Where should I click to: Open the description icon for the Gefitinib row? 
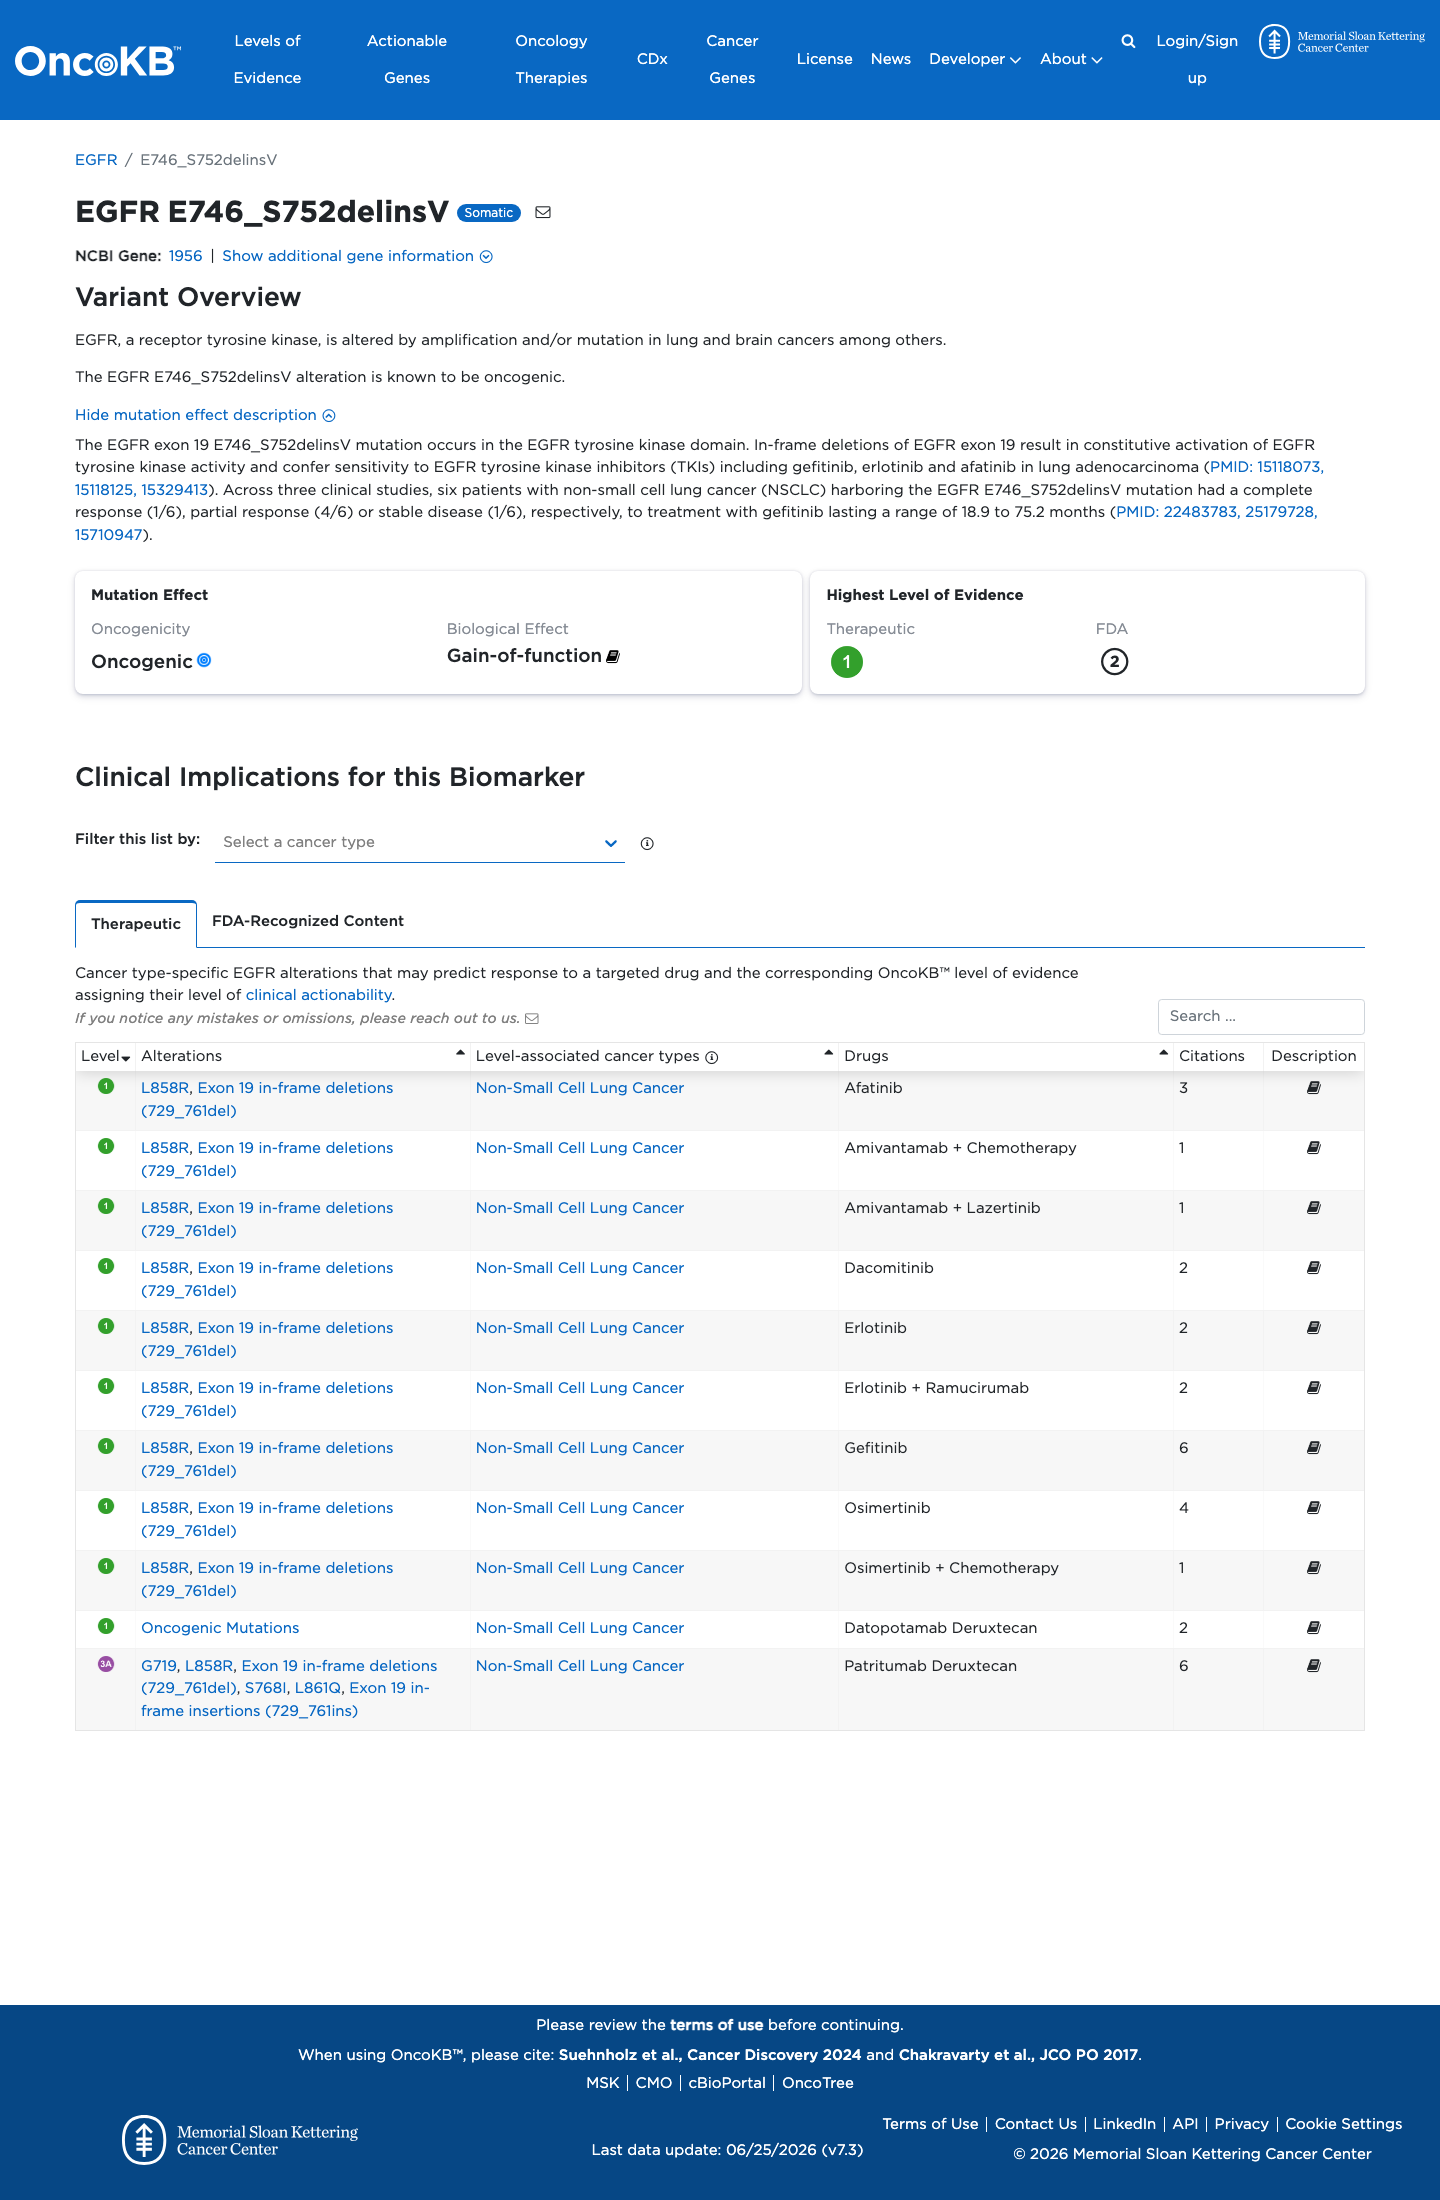[x=1314, y=1448]
